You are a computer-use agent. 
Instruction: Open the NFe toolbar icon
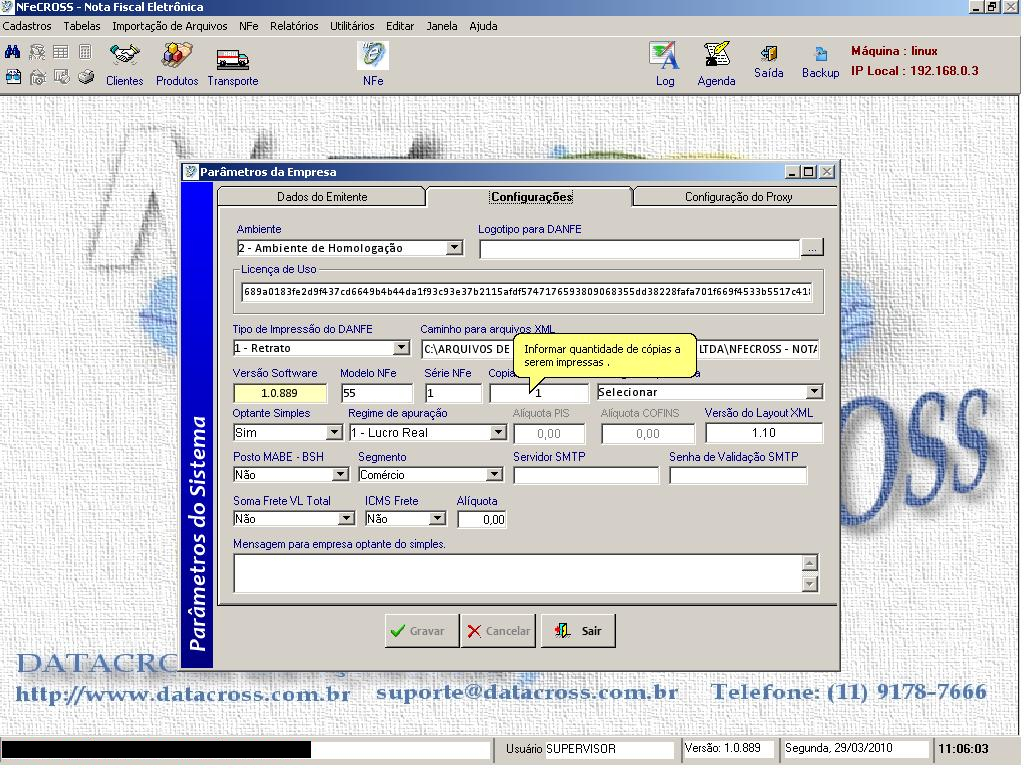pos(373,65)
